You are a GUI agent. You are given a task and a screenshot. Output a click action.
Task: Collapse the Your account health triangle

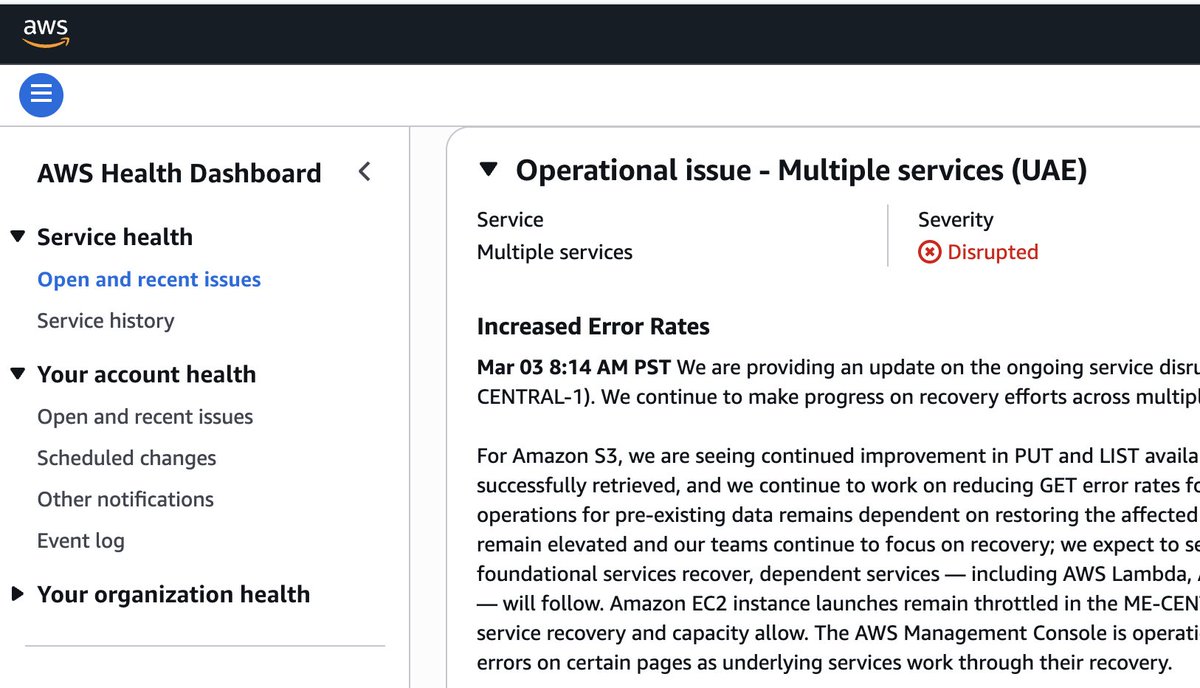17,374
